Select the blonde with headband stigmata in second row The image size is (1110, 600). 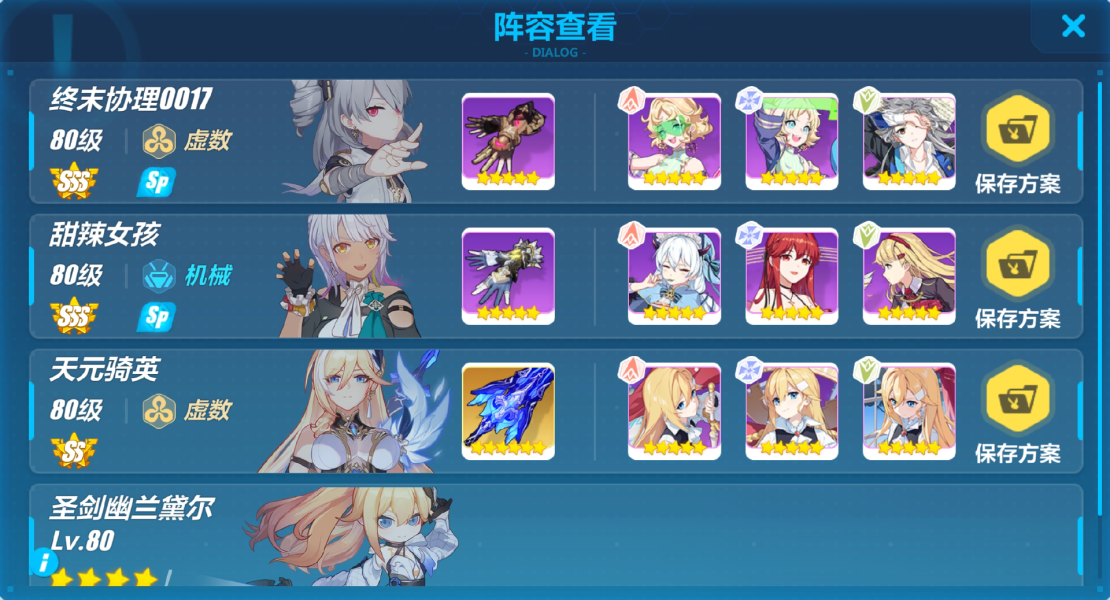tap(909, 276)
